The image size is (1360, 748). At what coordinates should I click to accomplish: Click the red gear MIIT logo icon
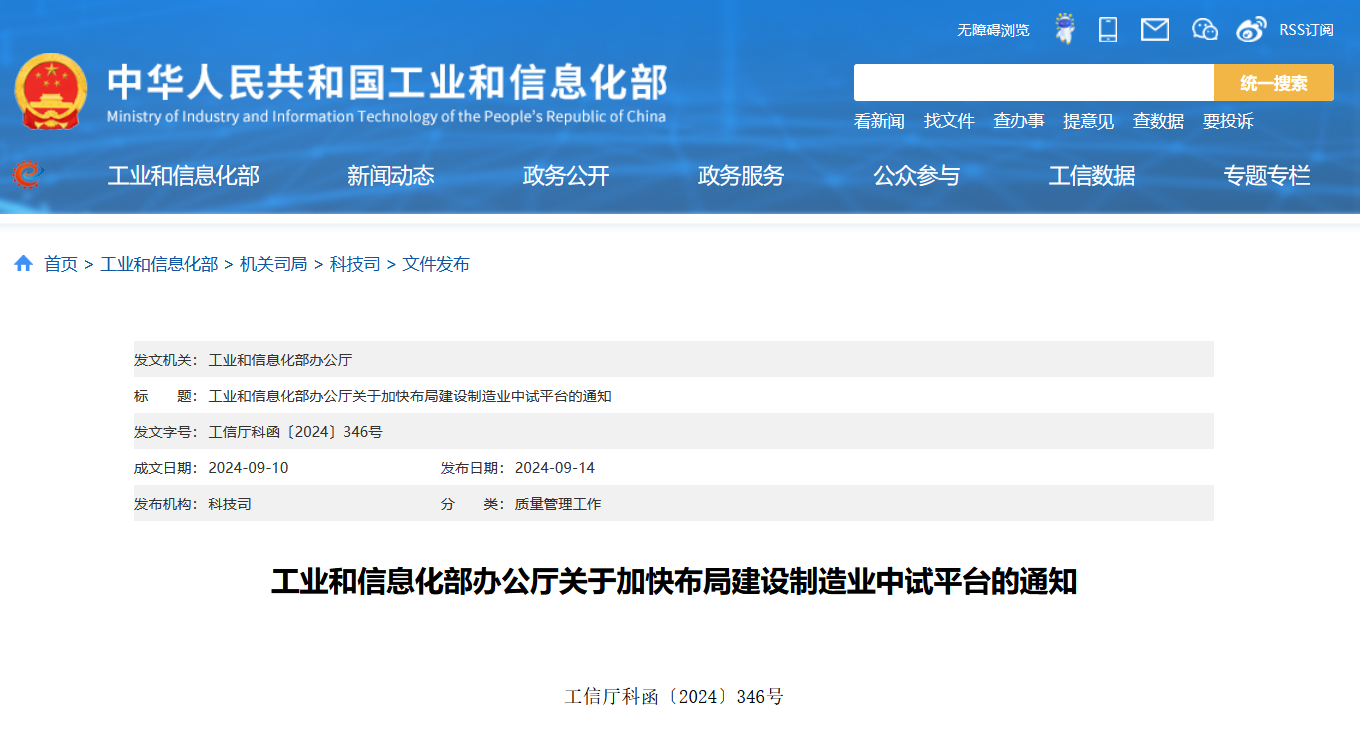pyautogui.click(x=27, y=175)
